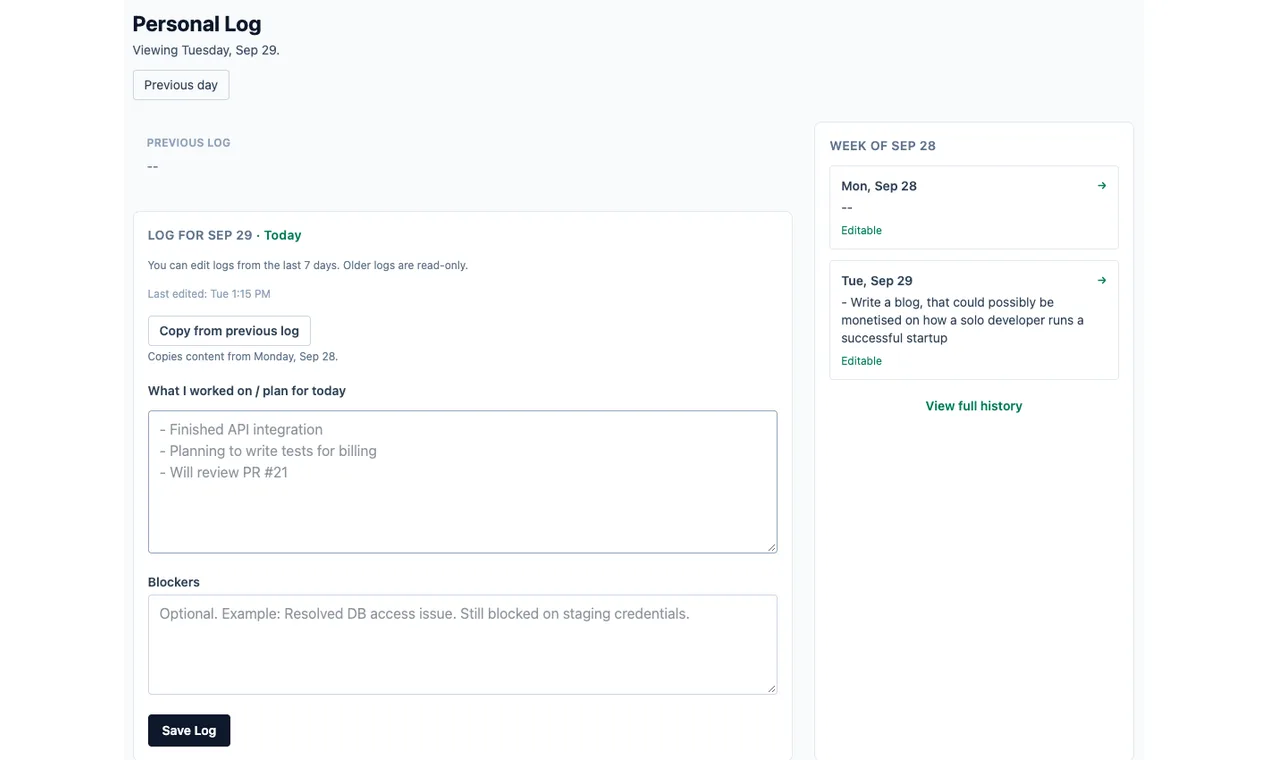Image resolution: width=1270 pixels, height=760 pixels.
Task: Click the PREVIOUS LOG label
Action: pos(188,143)
